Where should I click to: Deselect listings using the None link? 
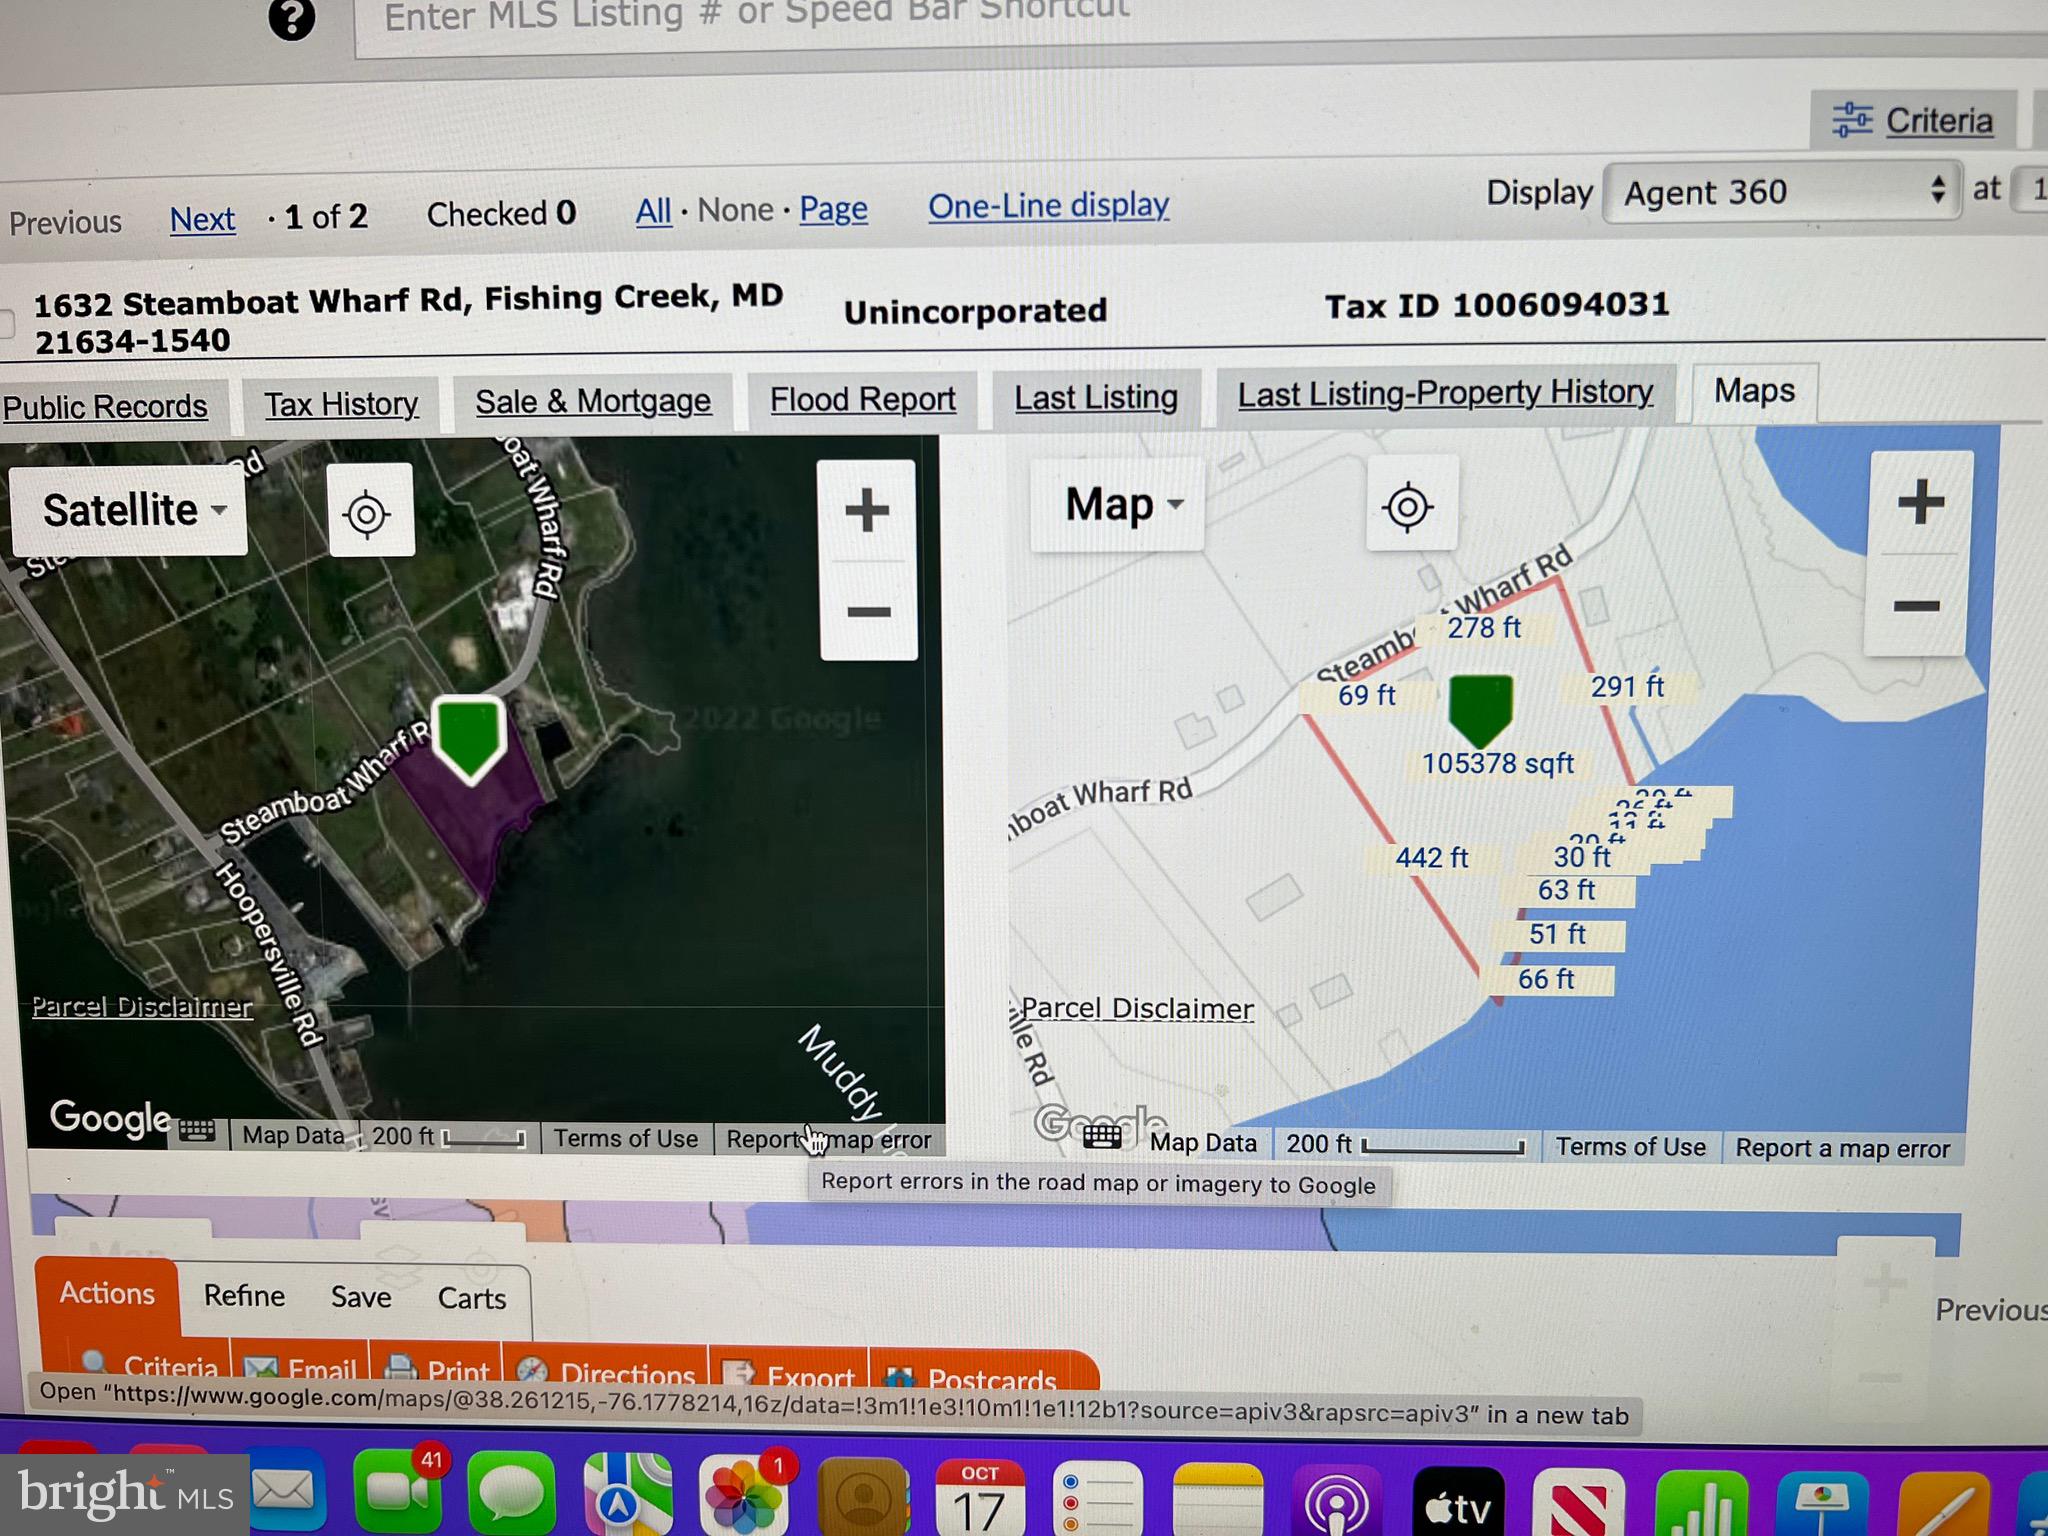click(x=736, y=210)
